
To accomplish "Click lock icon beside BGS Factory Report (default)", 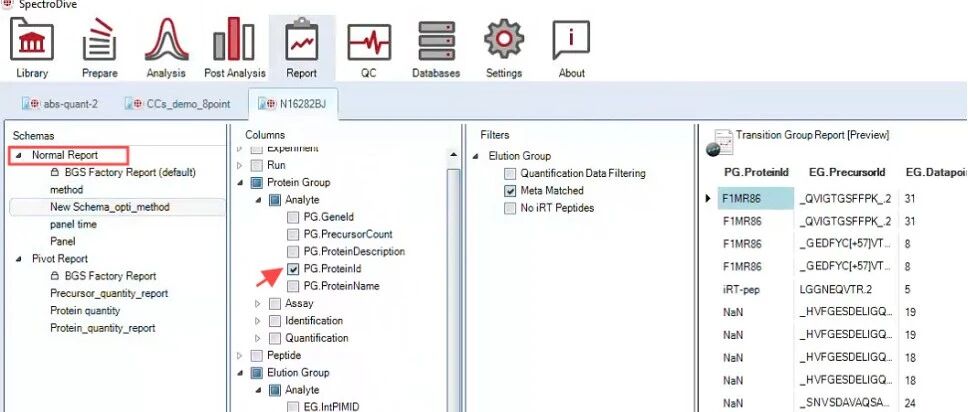I will coord(55,172).
